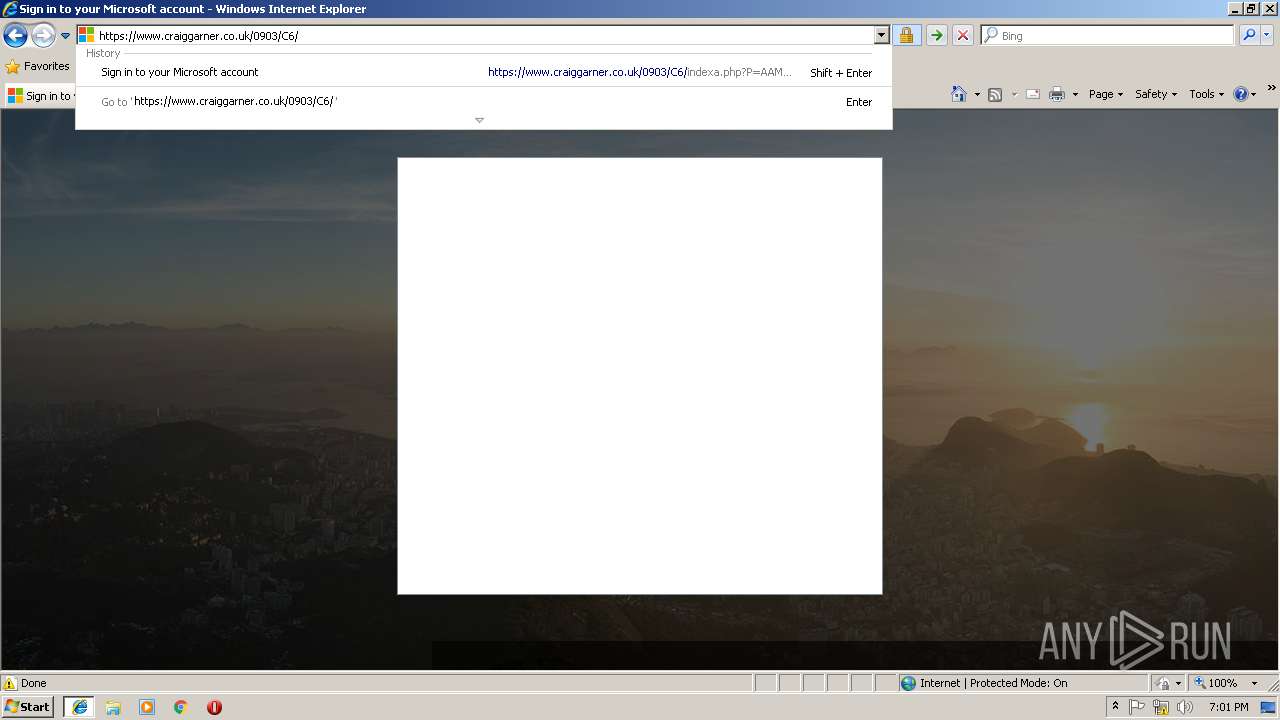The image size is (1280, 720).
Task: Go back with the blue Back arrow
Action: pos(15,36)
